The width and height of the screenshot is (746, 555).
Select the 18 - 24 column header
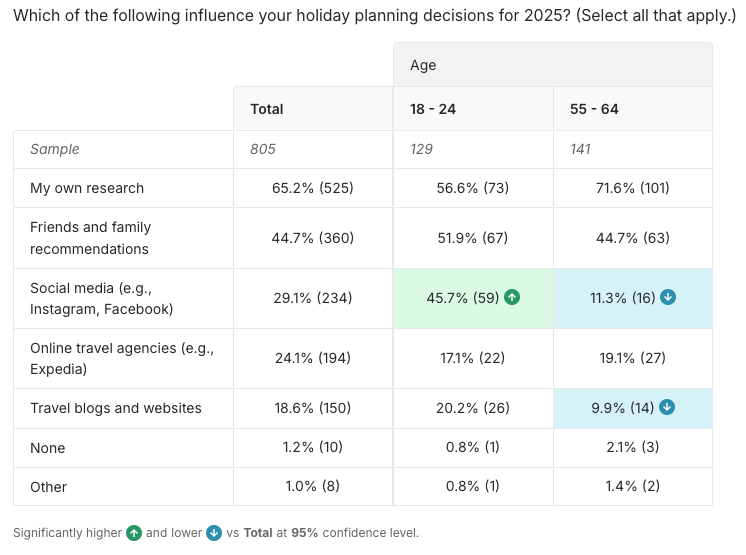(433, 109)
